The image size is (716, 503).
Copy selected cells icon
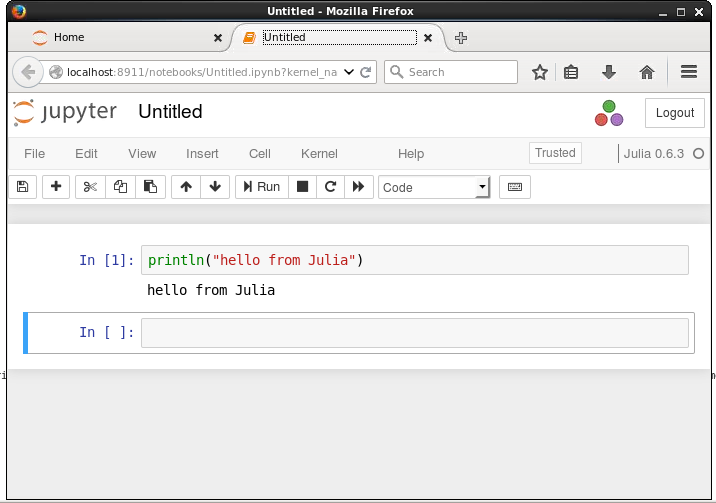[x=121, y=187]
